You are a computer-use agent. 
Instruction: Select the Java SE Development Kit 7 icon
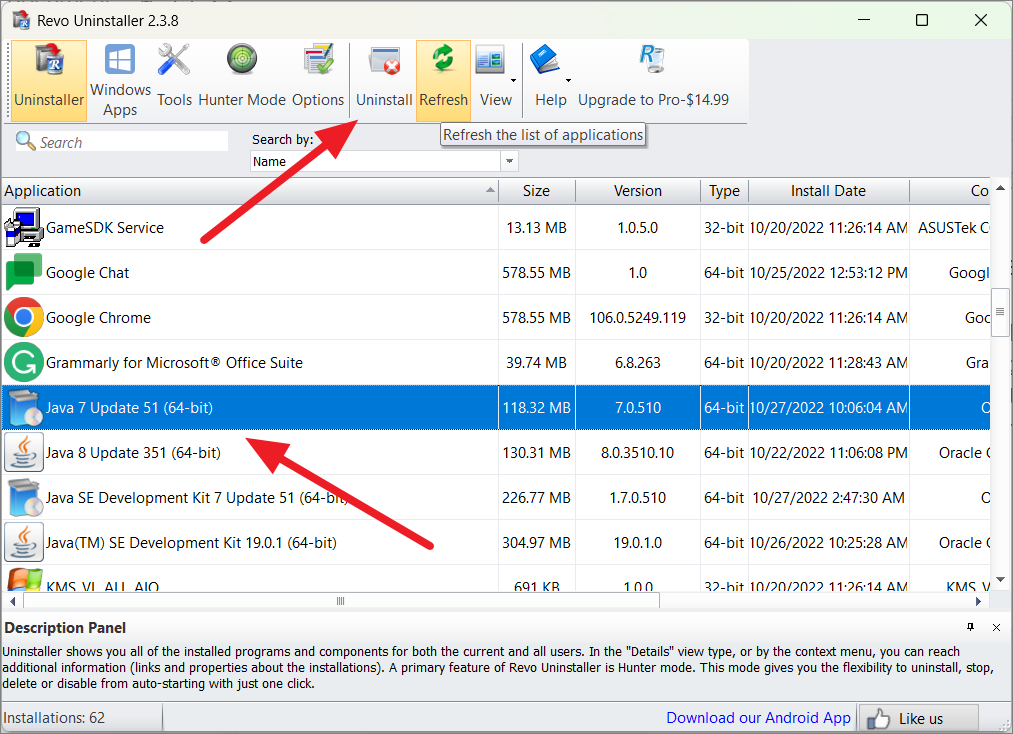(x=24, y=498)
